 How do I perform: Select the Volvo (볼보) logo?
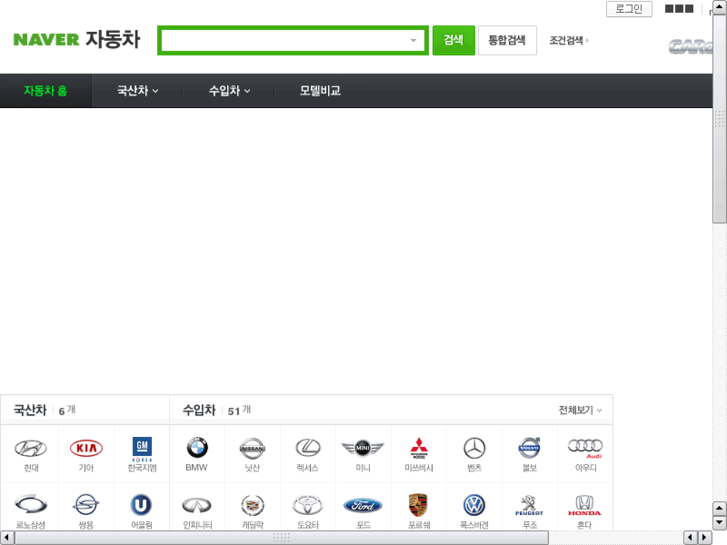529,448
